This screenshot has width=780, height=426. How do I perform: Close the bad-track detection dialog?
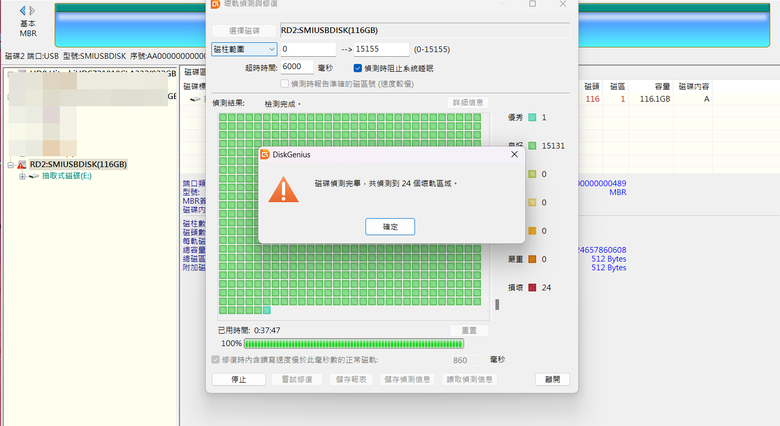pyautogui.click(x=563, y=4)
